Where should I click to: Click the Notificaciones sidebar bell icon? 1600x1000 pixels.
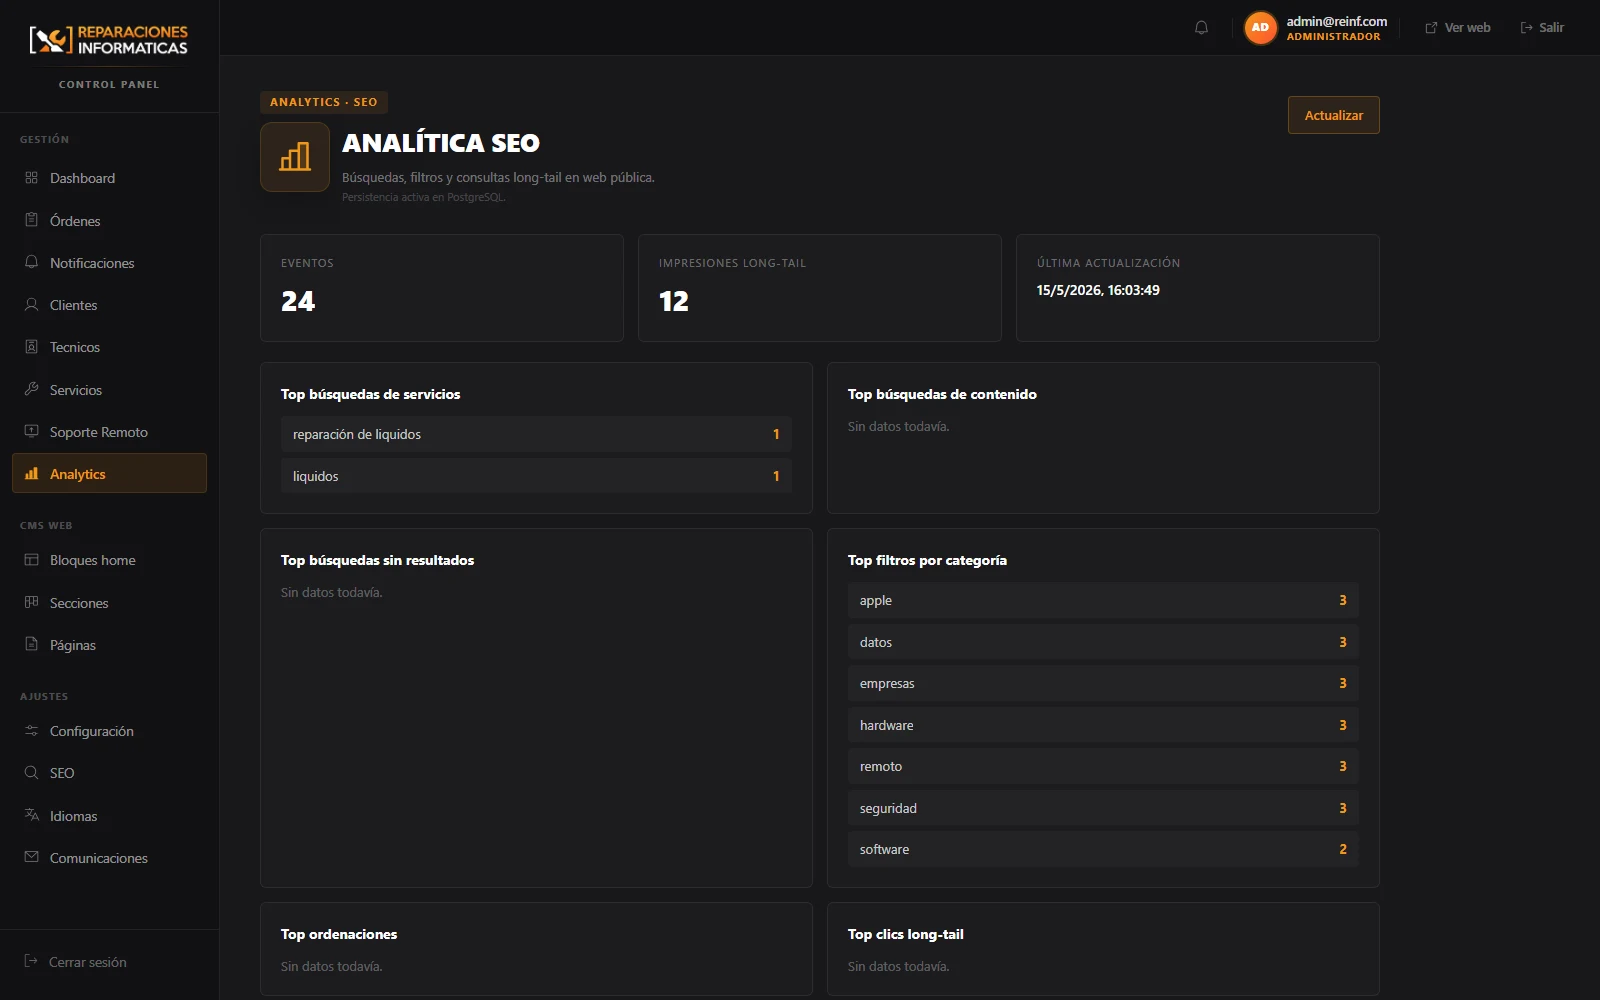pyautogui.click(x=31, y=262)
